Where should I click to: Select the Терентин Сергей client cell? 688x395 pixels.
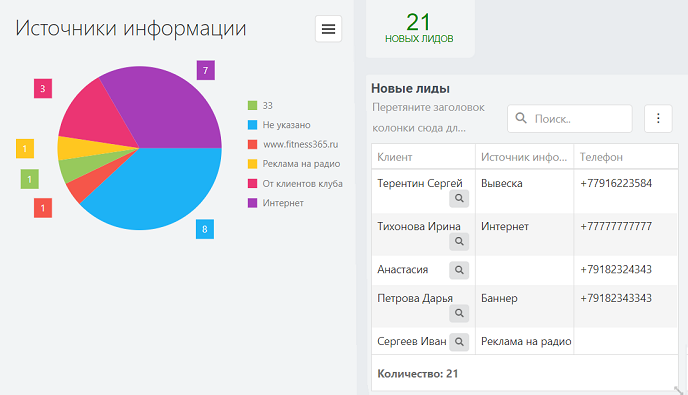pos(423,191)
